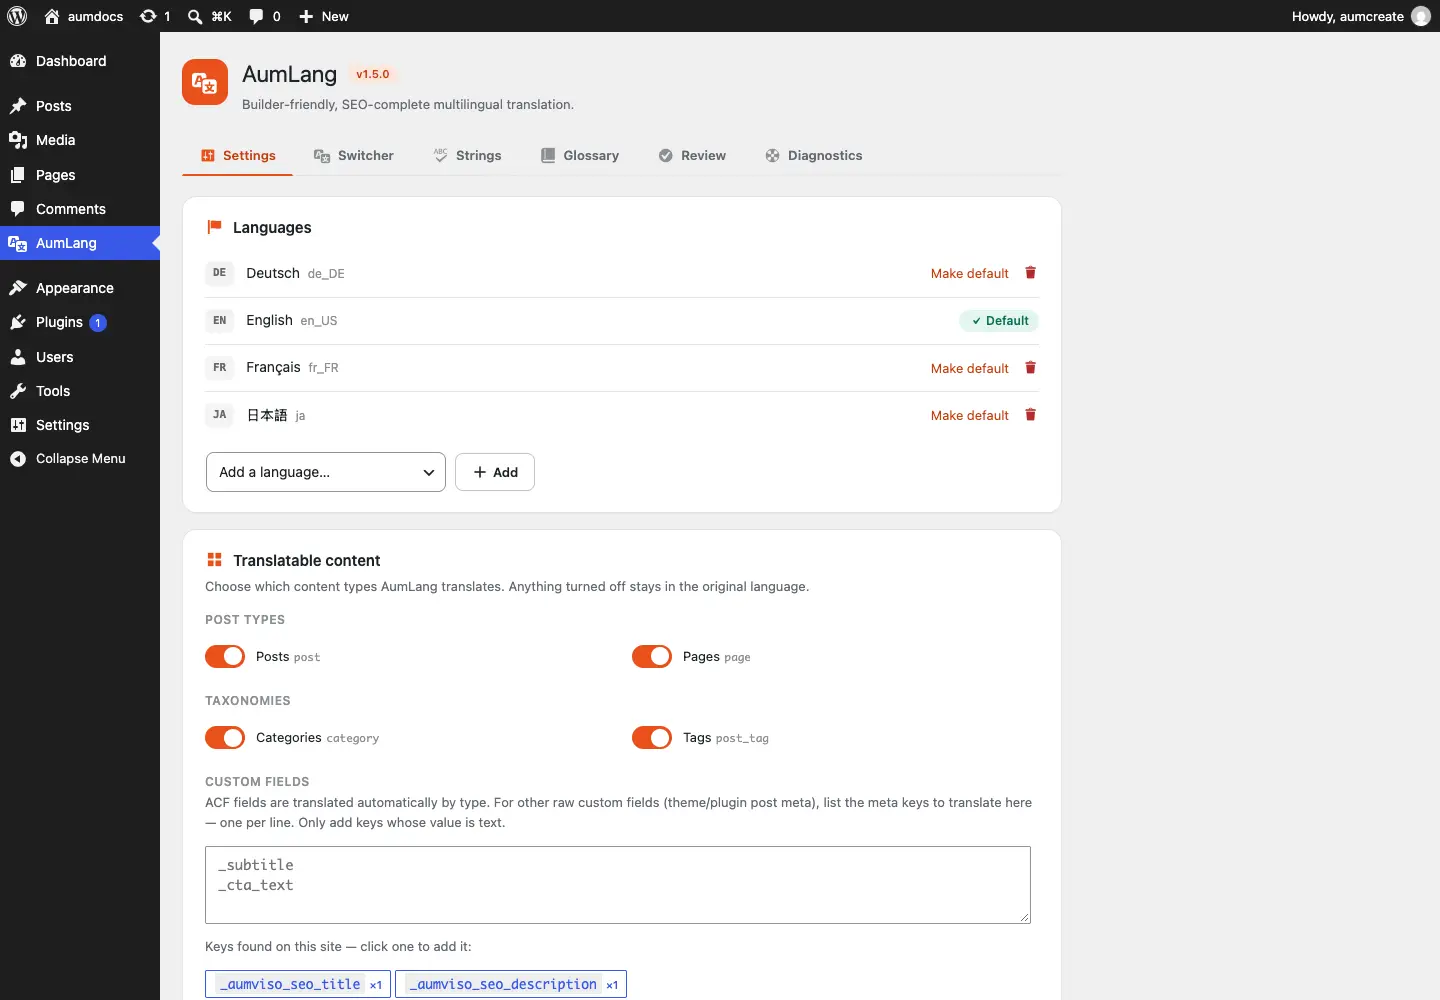Open Plugins menu in sidebar
Image resolution: width=1440 pixels, height=1000 pixels.
pos(80,322)
